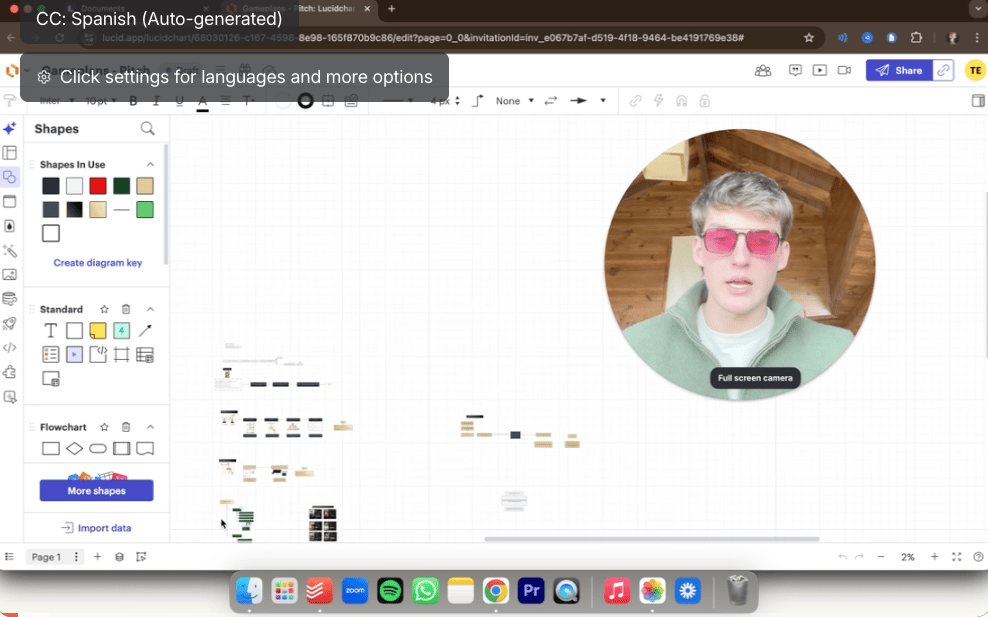Collapse the Shapes In Use section
Viewport: 988px width, 617px height.
(150, 164)
